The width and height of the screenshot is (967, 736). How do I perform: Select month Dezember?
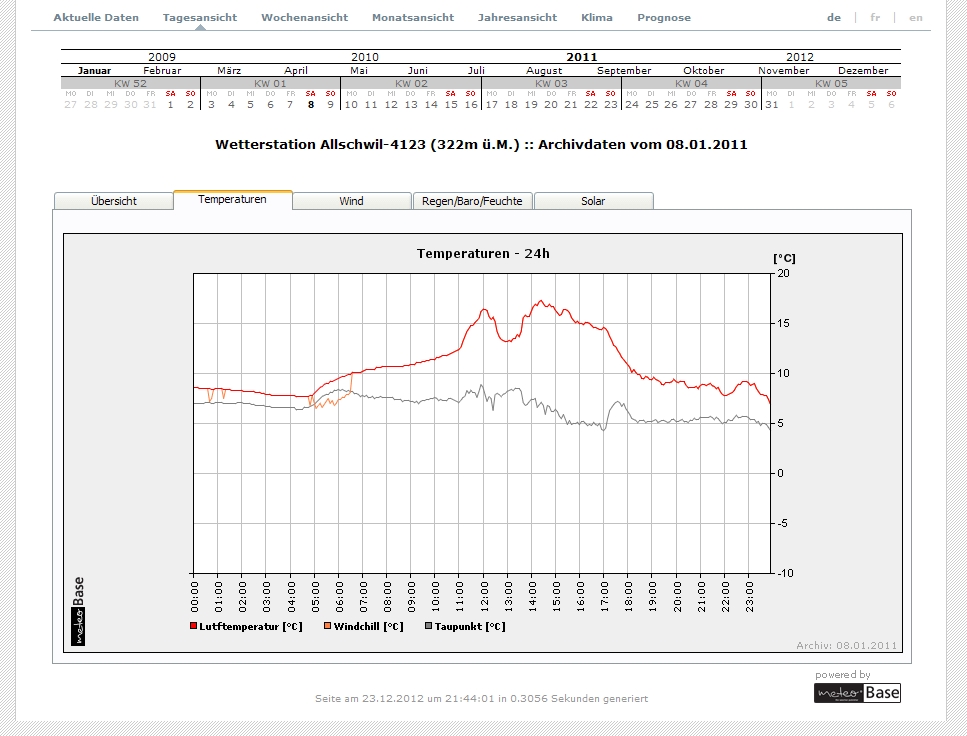coord(863,70)
